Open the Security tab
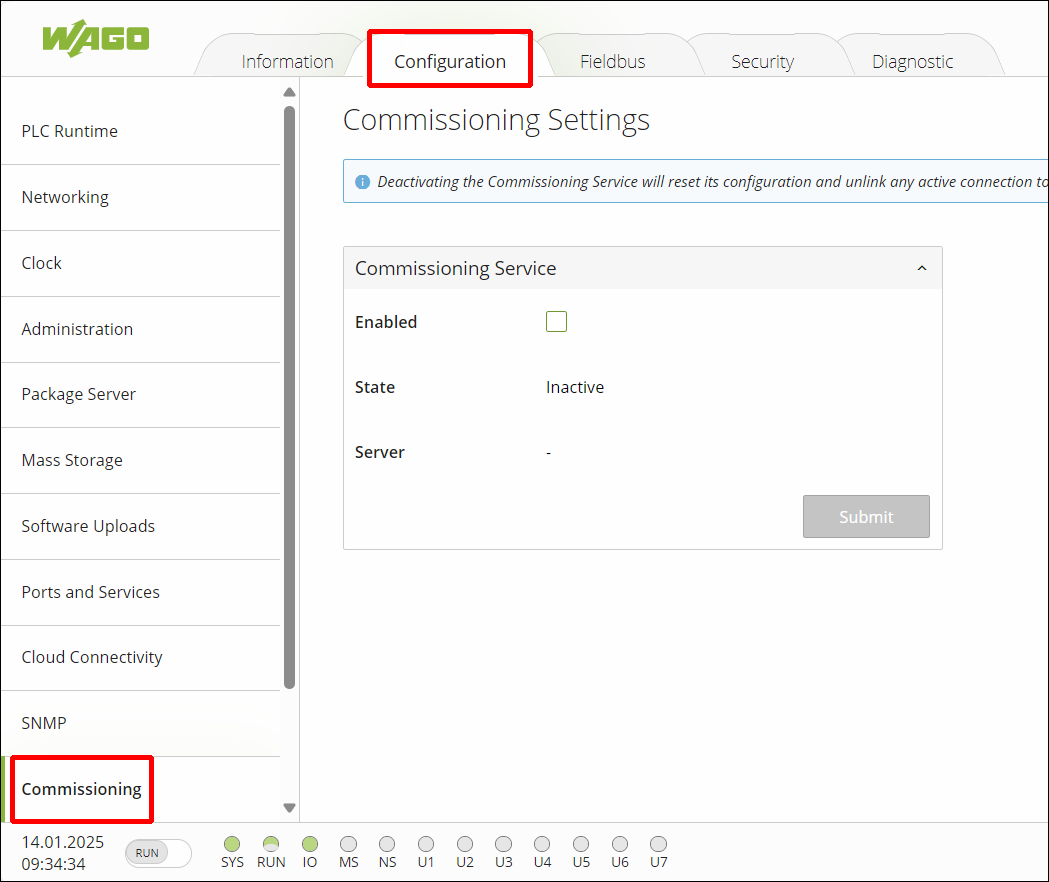This screenshot has width=1049, height=882. click(x=762, y=60)
